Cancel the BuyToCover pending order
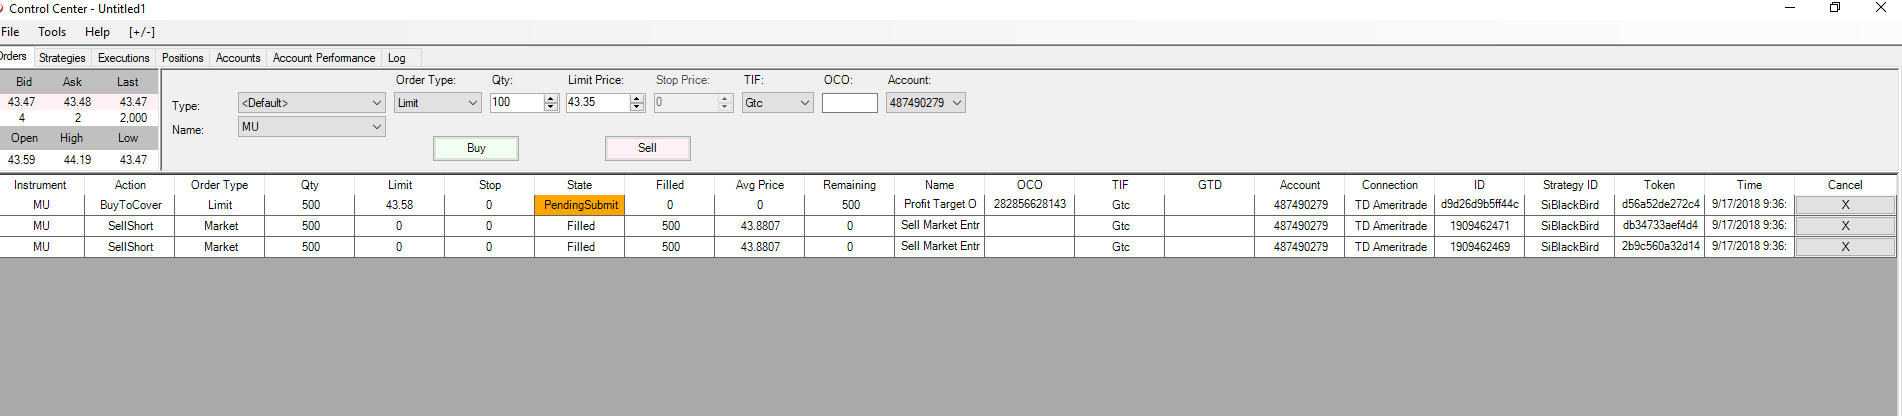Viewport: 1902px width, 416px height. 1845,205
